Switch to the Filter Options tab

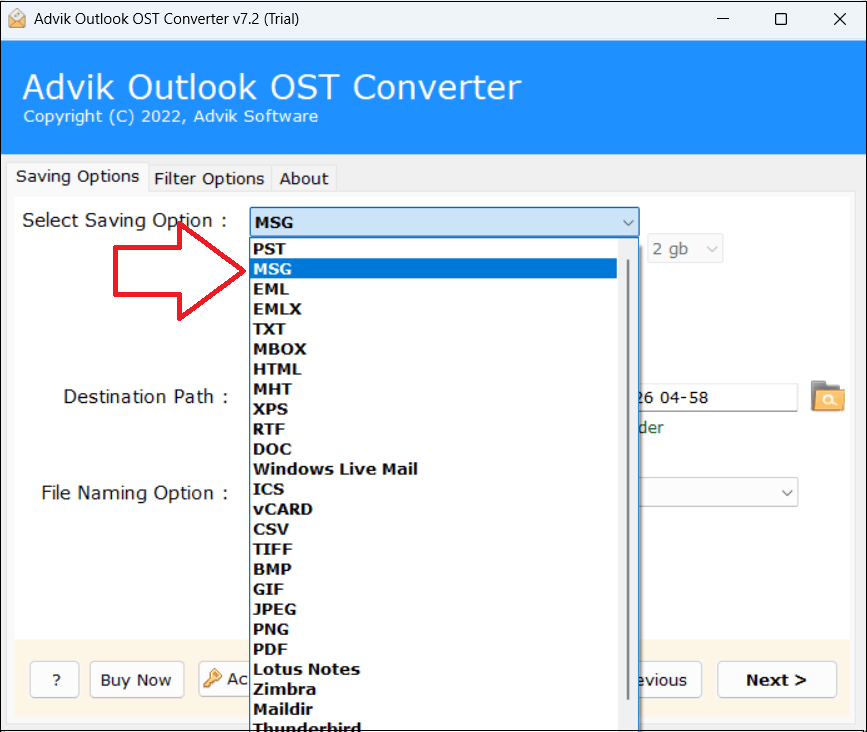(209, 178)
